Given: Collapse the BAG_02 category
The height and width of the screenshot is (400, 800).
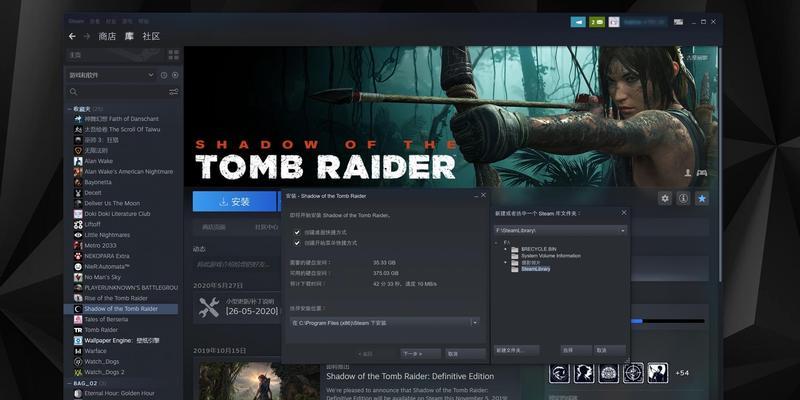Looking at the screenshot, I should [70, 383].
